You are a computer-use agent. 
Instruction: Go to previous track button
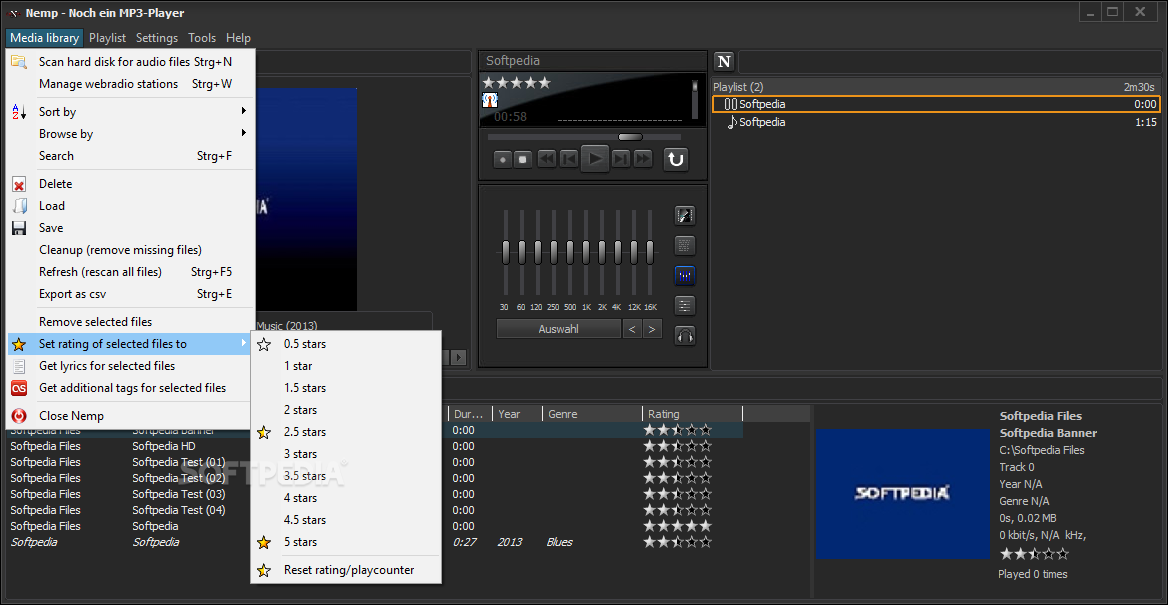[568, 159]
